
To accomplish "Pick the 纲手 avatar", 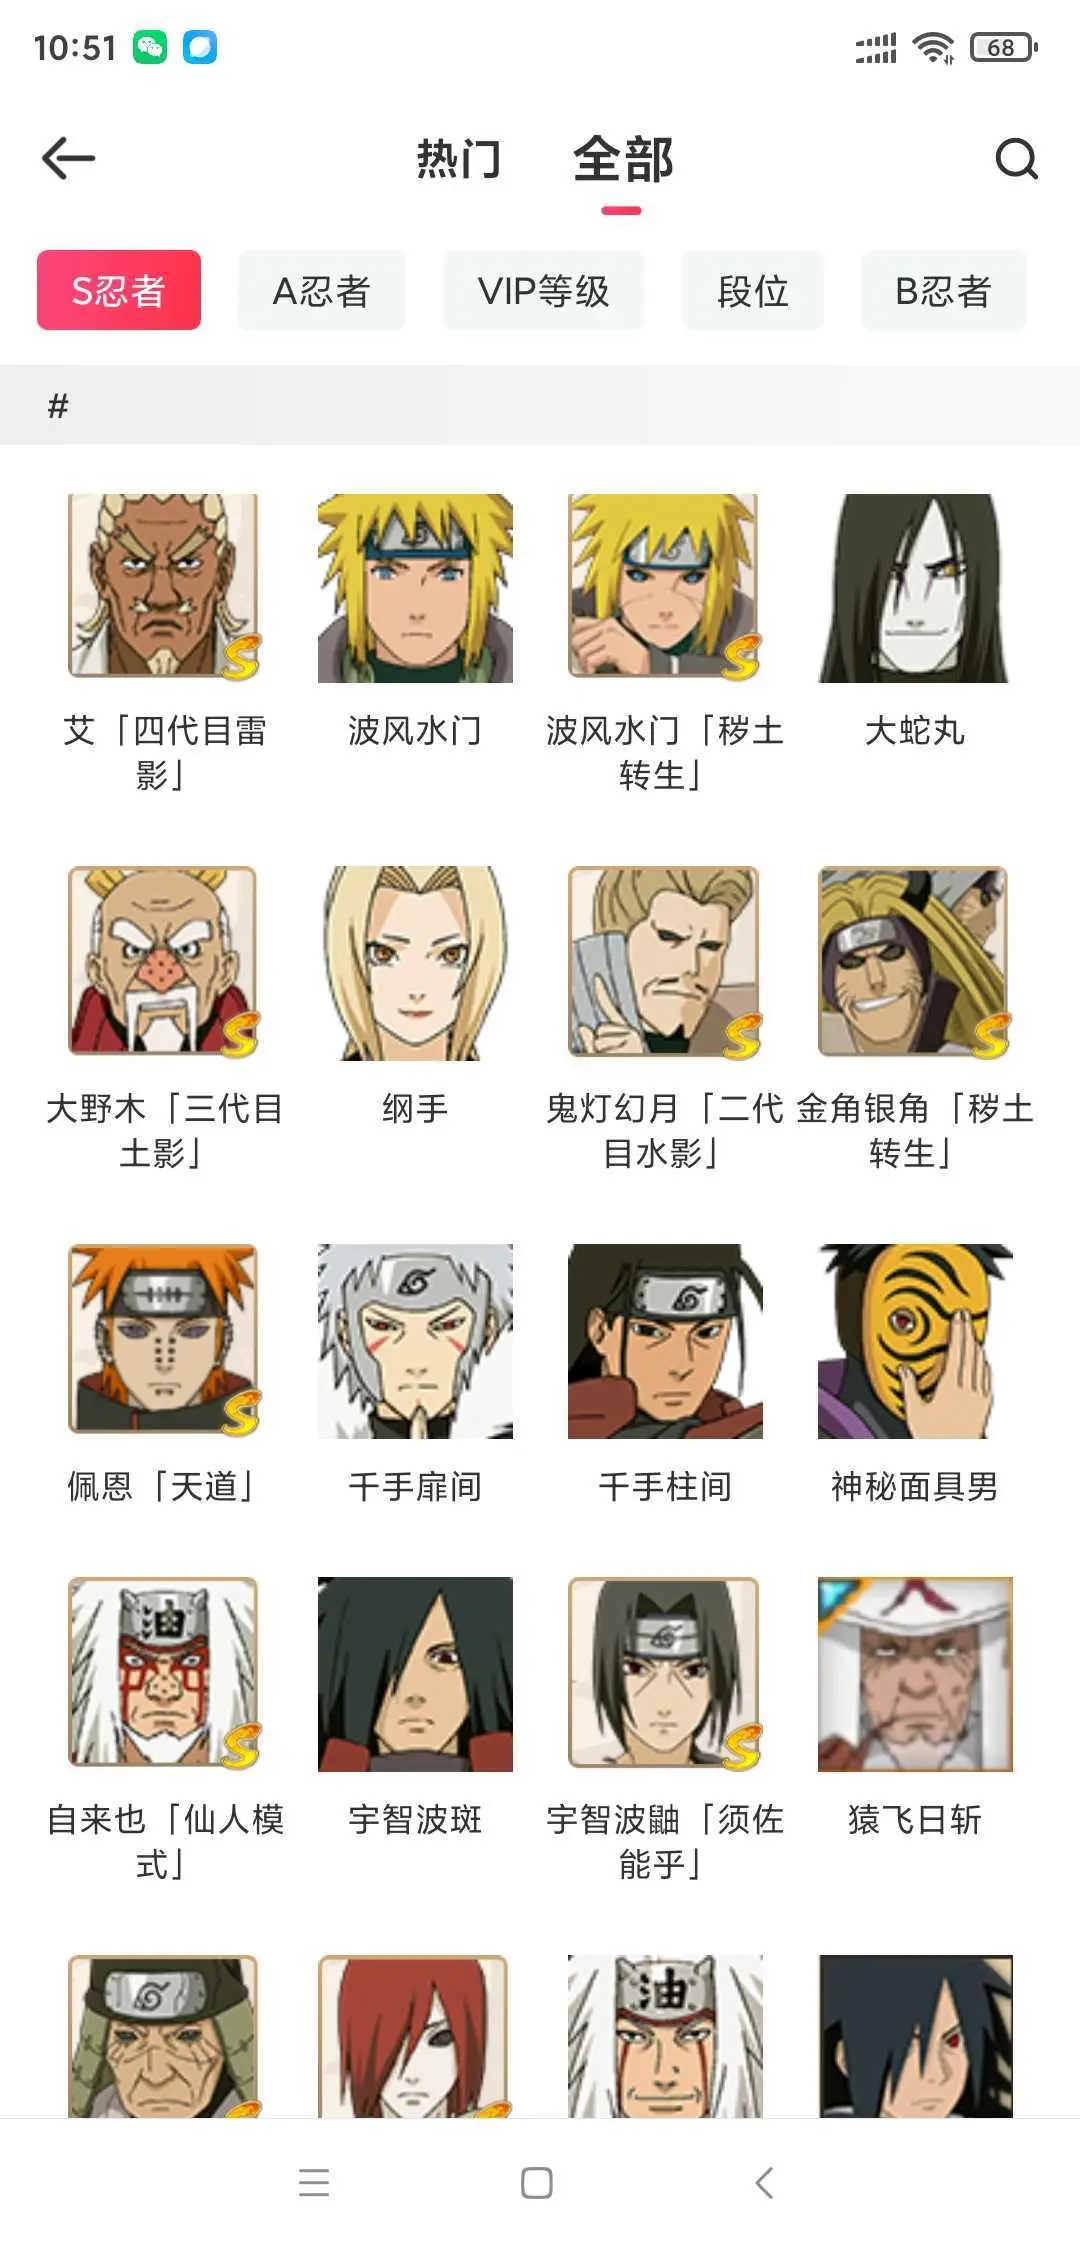I will click(415, 963).
